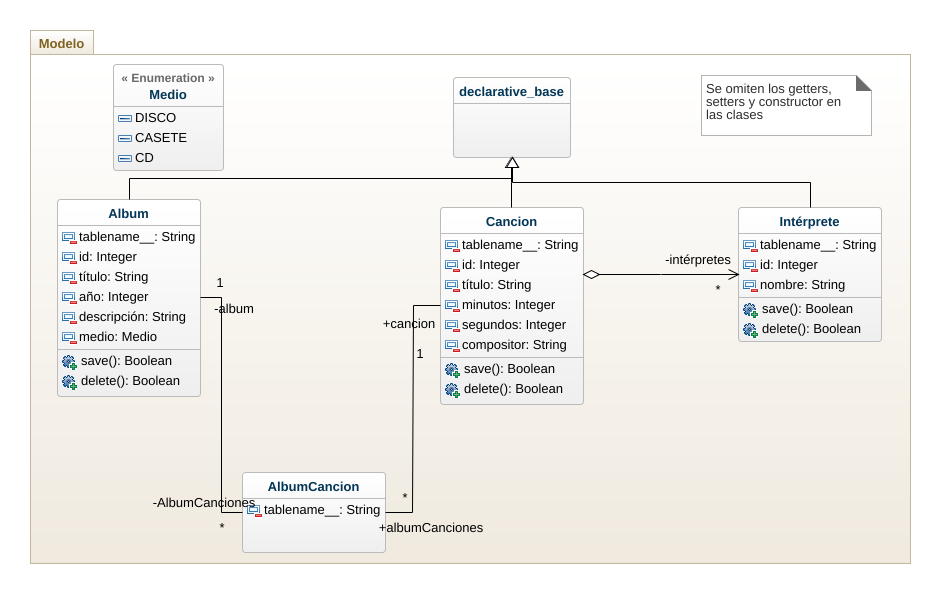Click the aggregation diamond next to Cancion
The image size is (940, 593).
coord(591,274)
